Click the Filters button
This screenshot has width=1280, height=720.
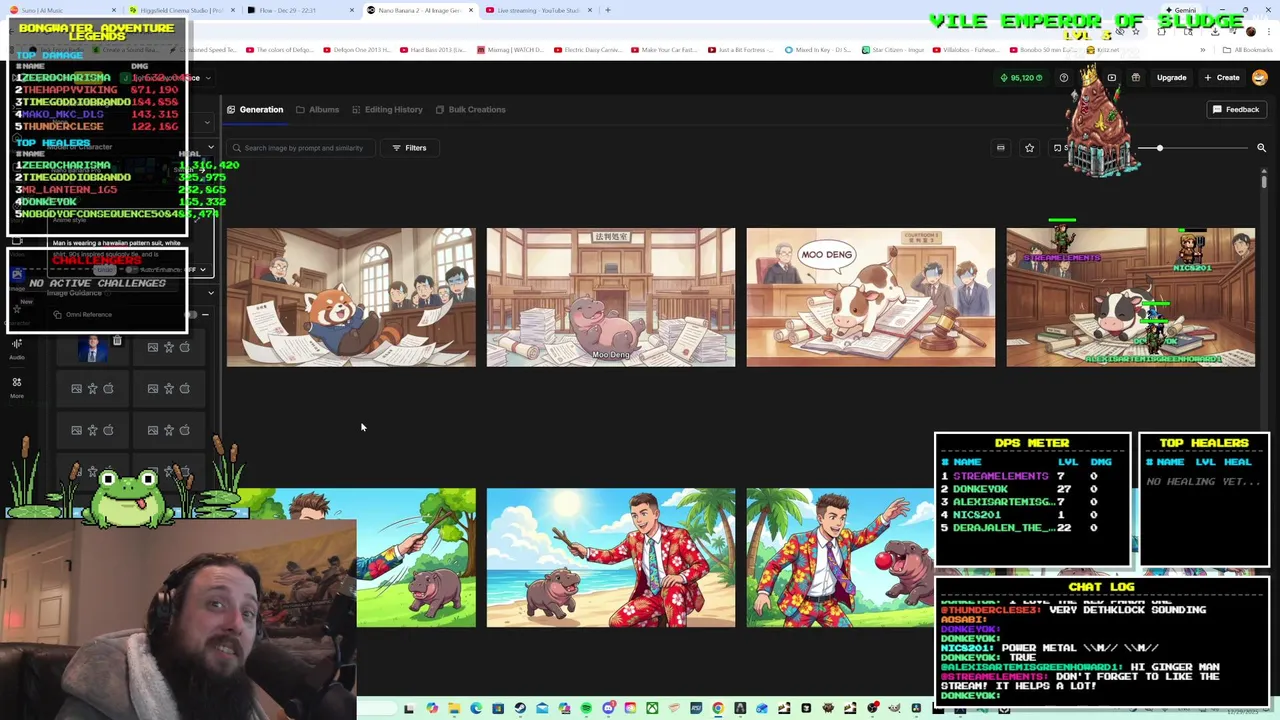[x=409, y=148]
